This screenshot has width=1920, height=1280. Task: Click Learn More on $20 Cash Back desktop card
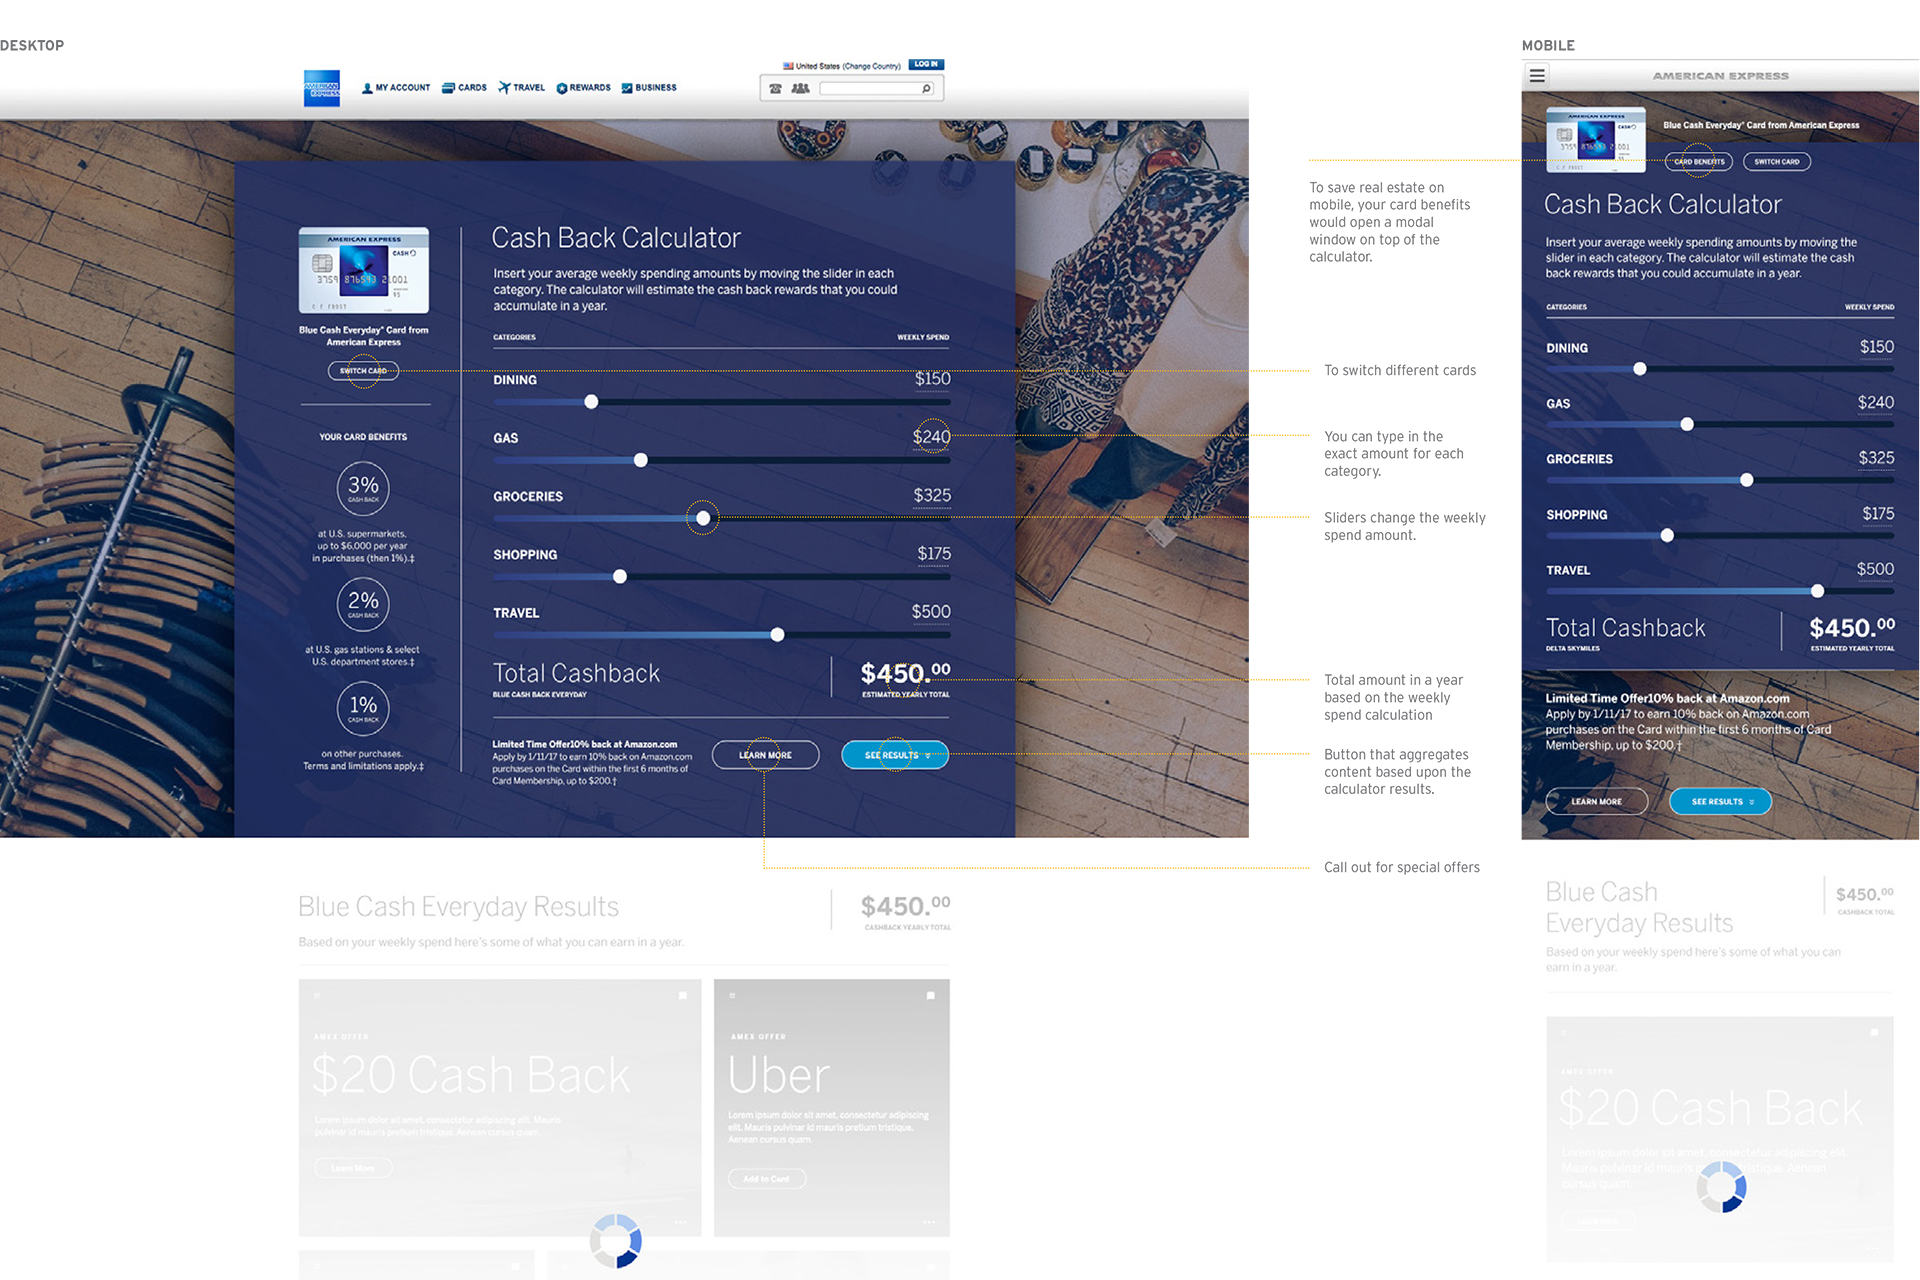[353, 1168]
